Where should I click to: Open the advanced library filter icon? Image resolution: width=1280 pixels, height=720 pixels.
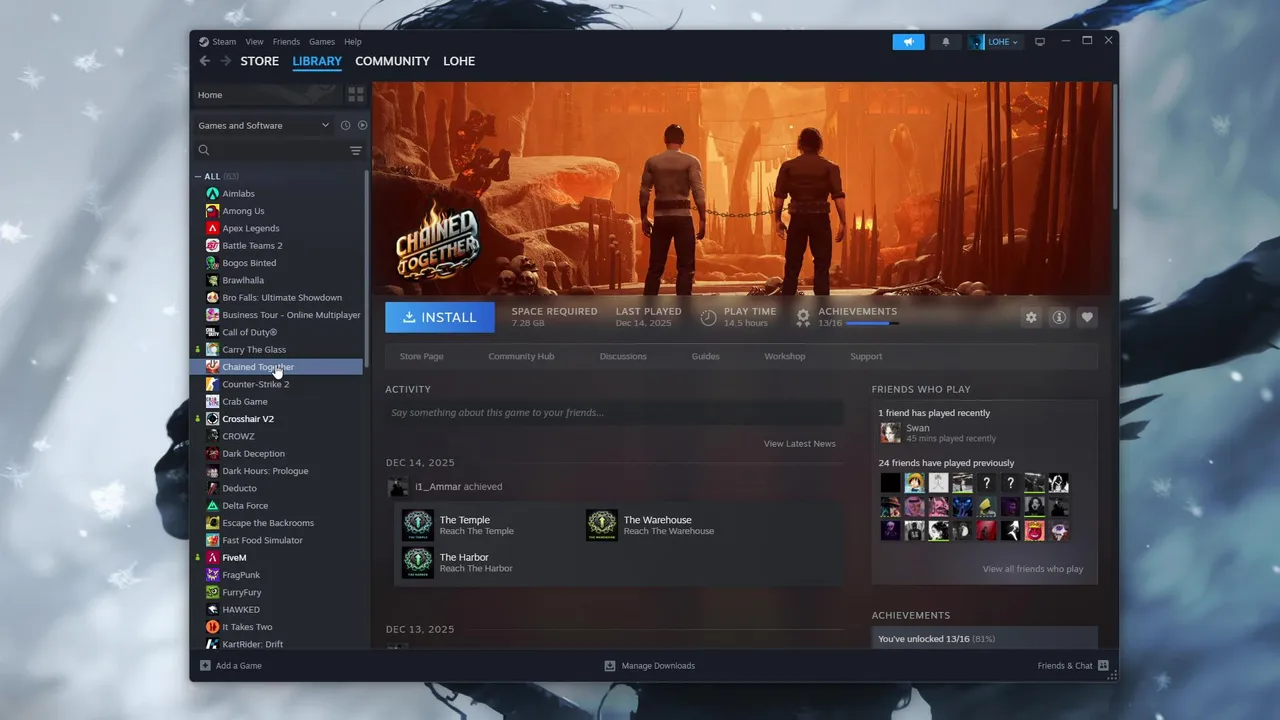pos(355,151)
